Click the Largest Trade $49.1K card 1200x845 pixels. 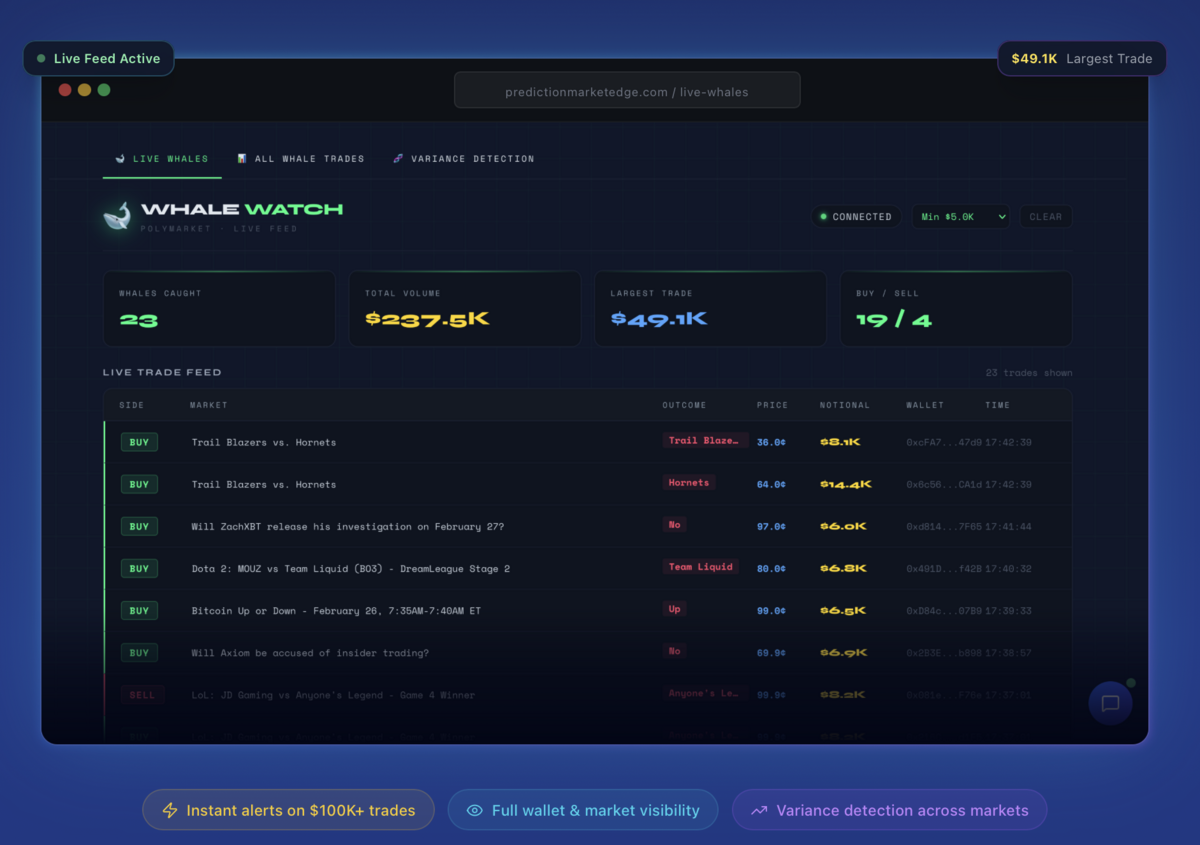711,309
